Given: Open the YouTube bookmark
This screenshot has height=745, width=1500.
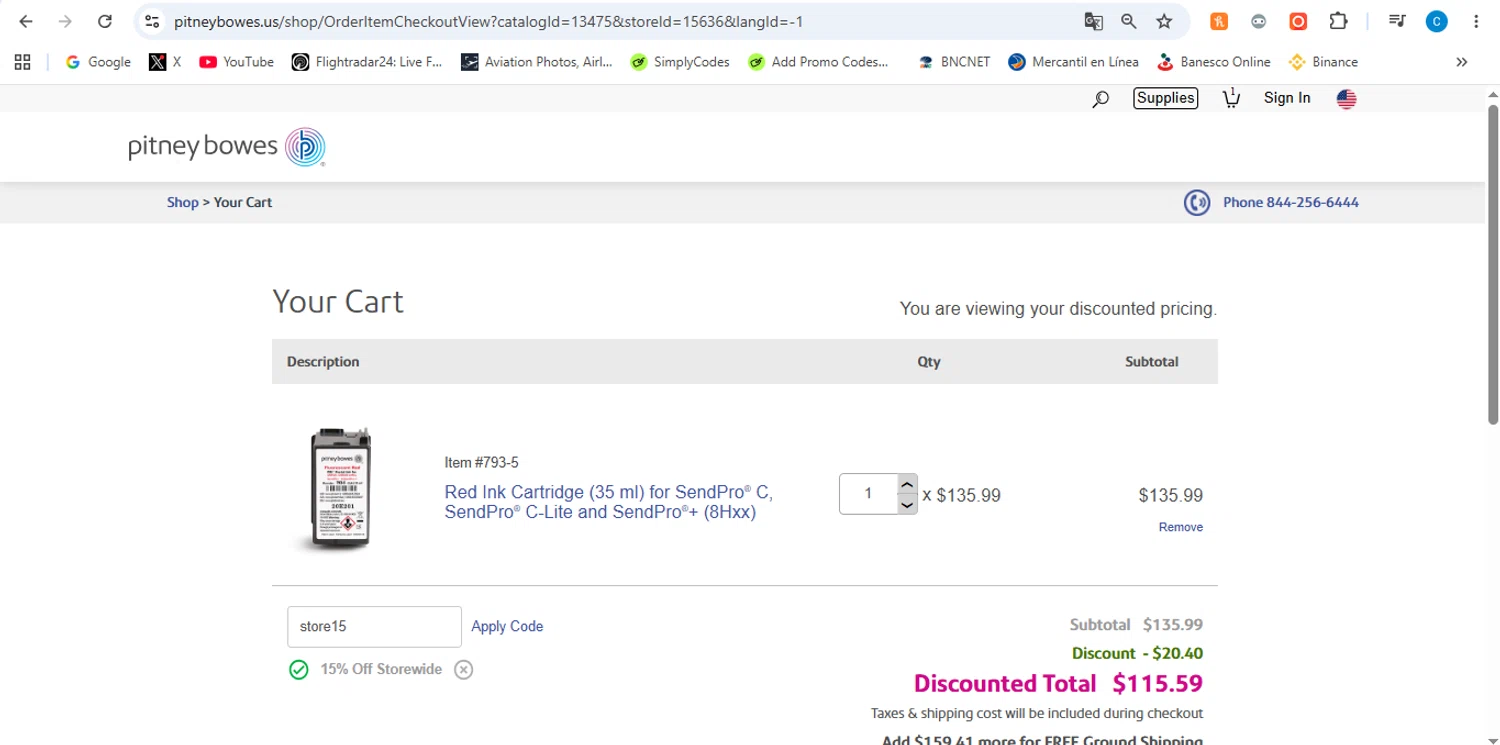Looking at the screenshot, I should [x=236, y=62].
